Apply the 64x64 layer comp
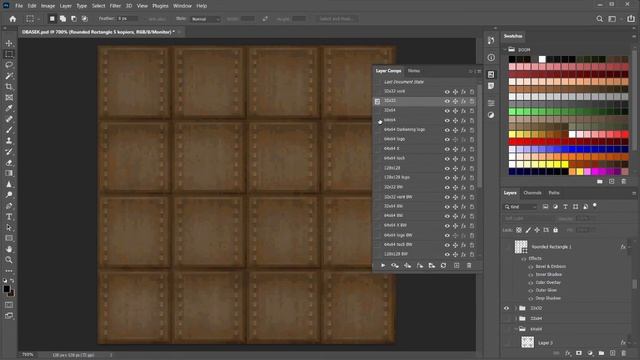 (x=378, y=120)
